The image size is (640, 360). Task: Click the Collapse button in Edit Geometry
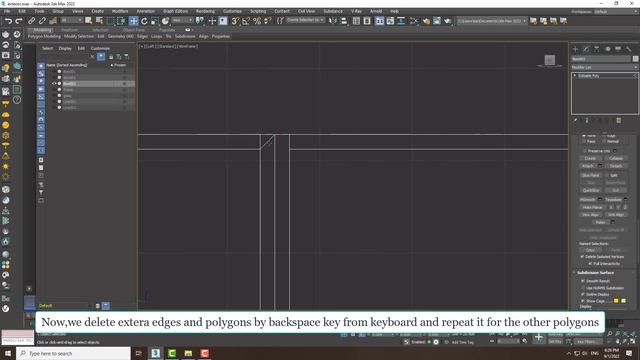point(616,158)
